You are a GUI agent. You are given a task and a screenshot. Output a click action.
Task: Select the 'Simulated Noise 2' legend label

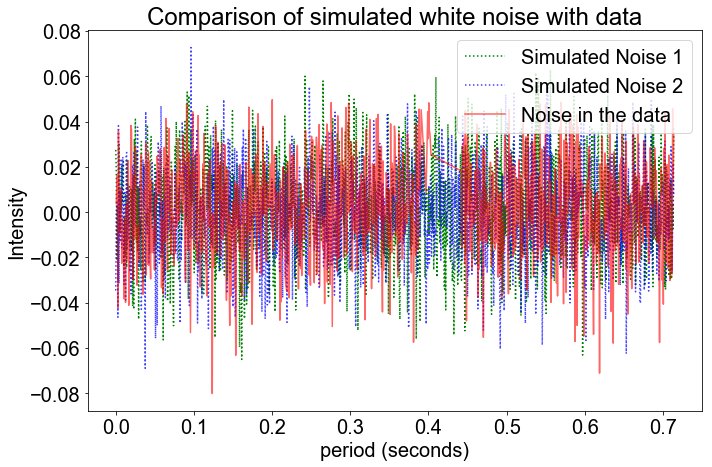601,85
